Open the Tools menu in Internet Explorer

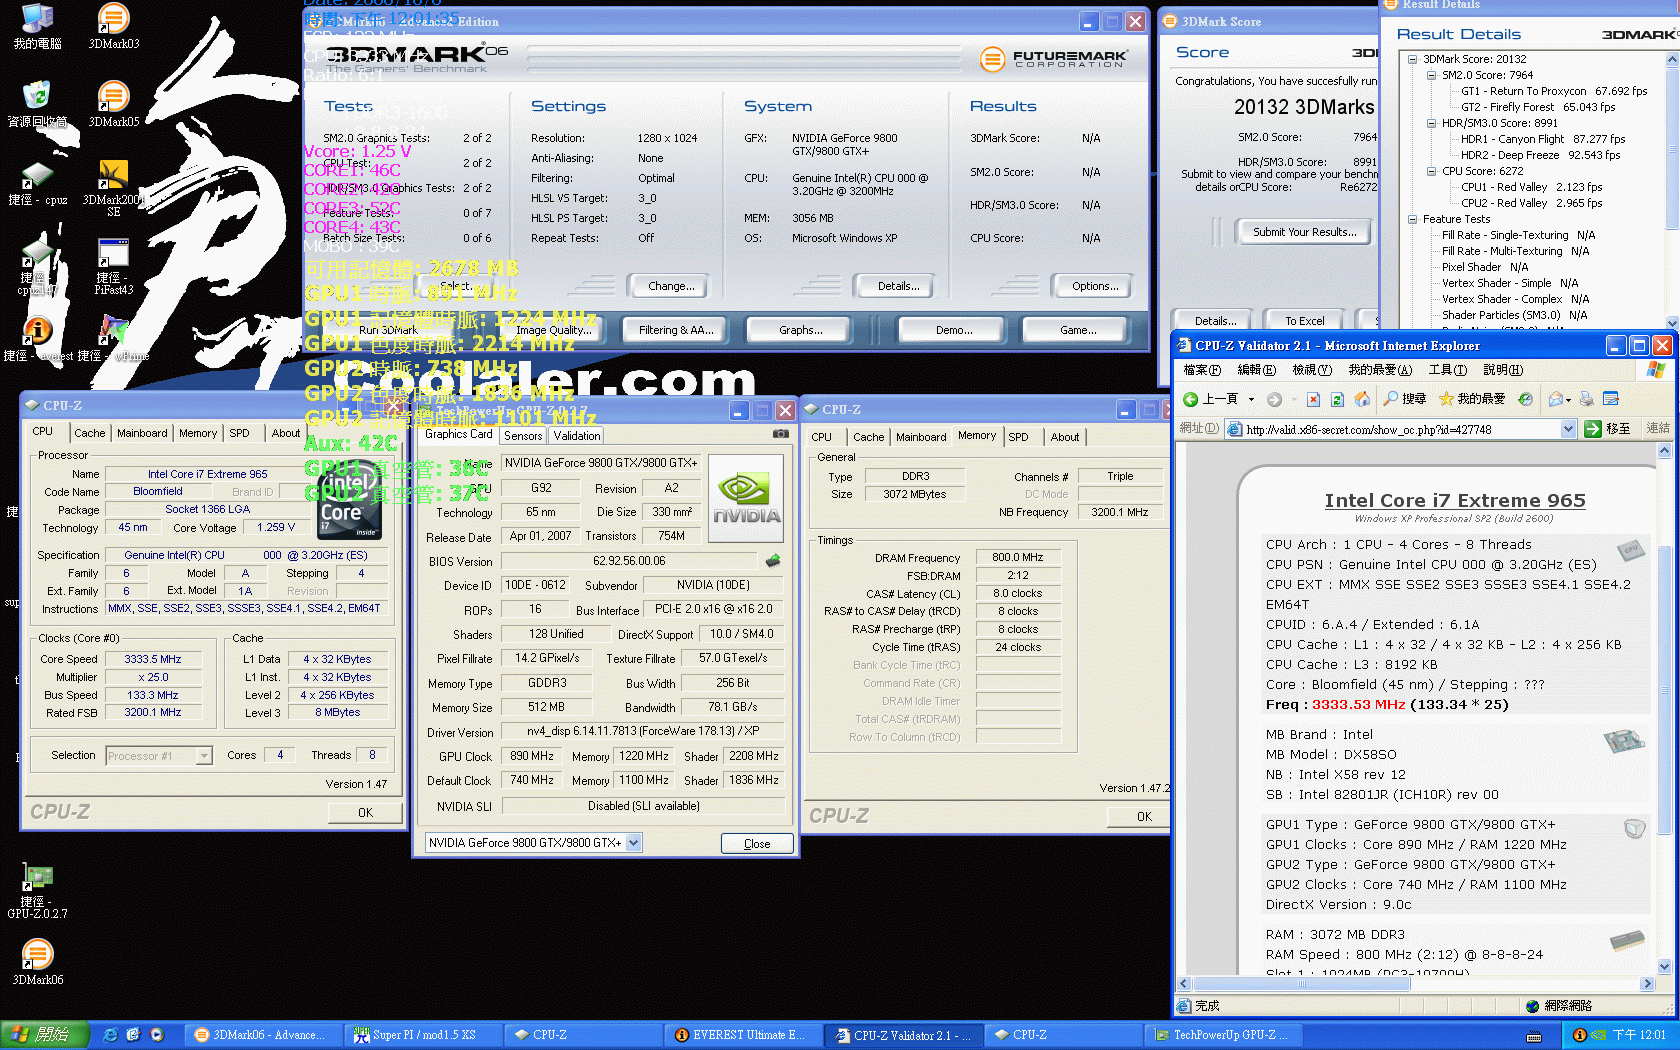[1447, 370]
